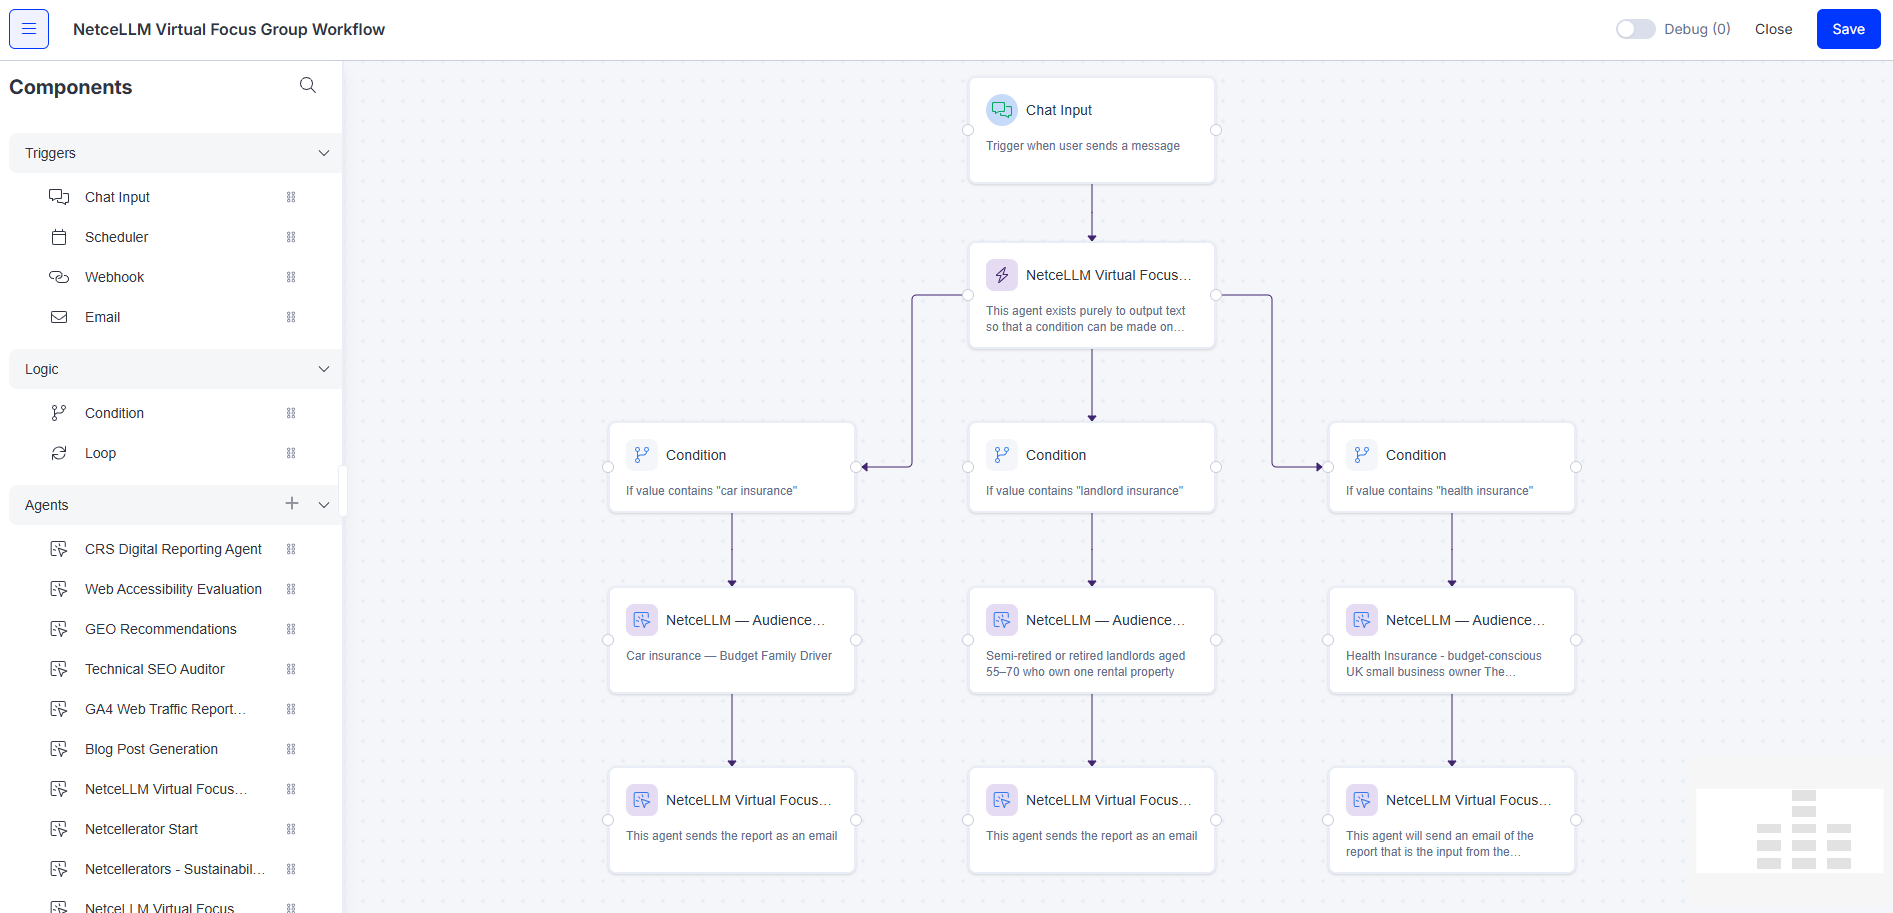The height and width of the screenshot is (913, 1893).
Task: Click the lightning icon on the NetceLLM Virtual Focus node
Action: tap(1001, 274)
